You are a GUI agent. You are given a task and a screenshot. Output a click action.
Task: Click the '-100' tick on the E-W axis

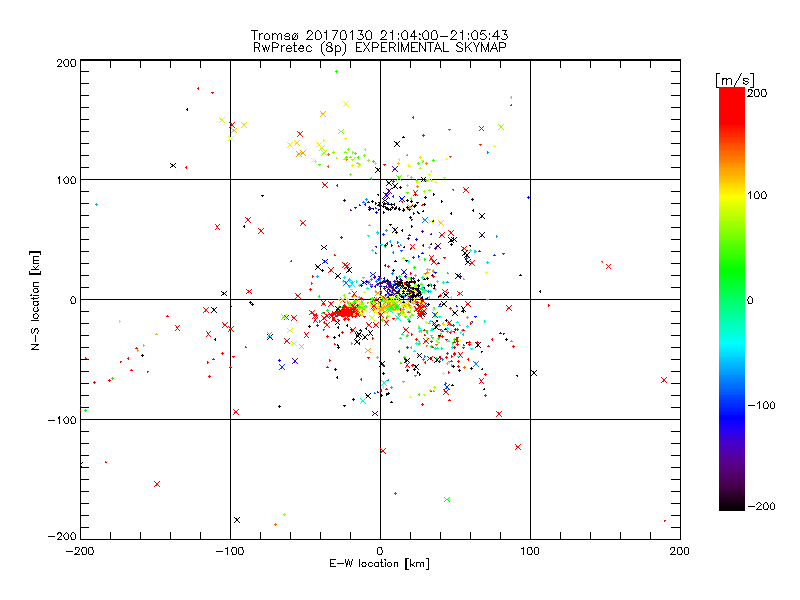230,551
